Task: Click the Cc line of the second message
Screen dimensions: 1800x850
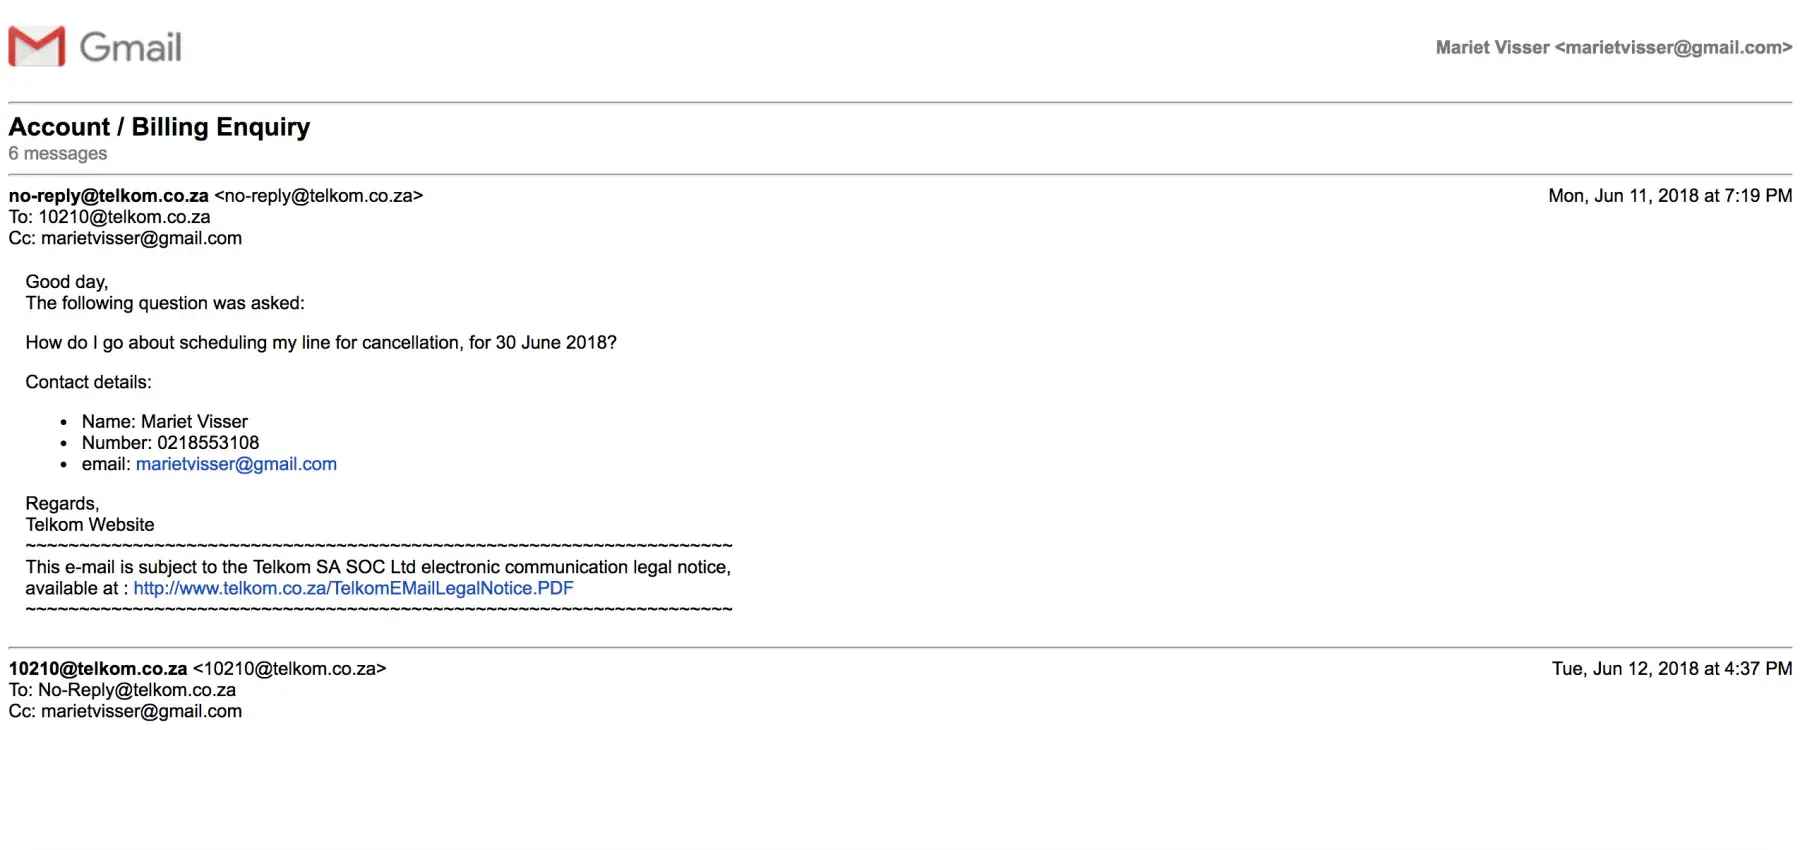Action: (x=125, y=711)
